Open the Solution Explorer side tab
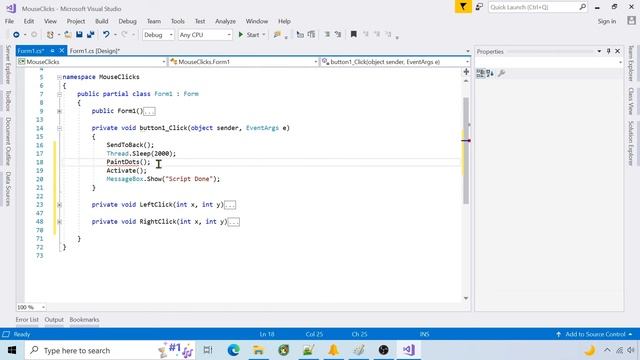 [x=631, y=143]
